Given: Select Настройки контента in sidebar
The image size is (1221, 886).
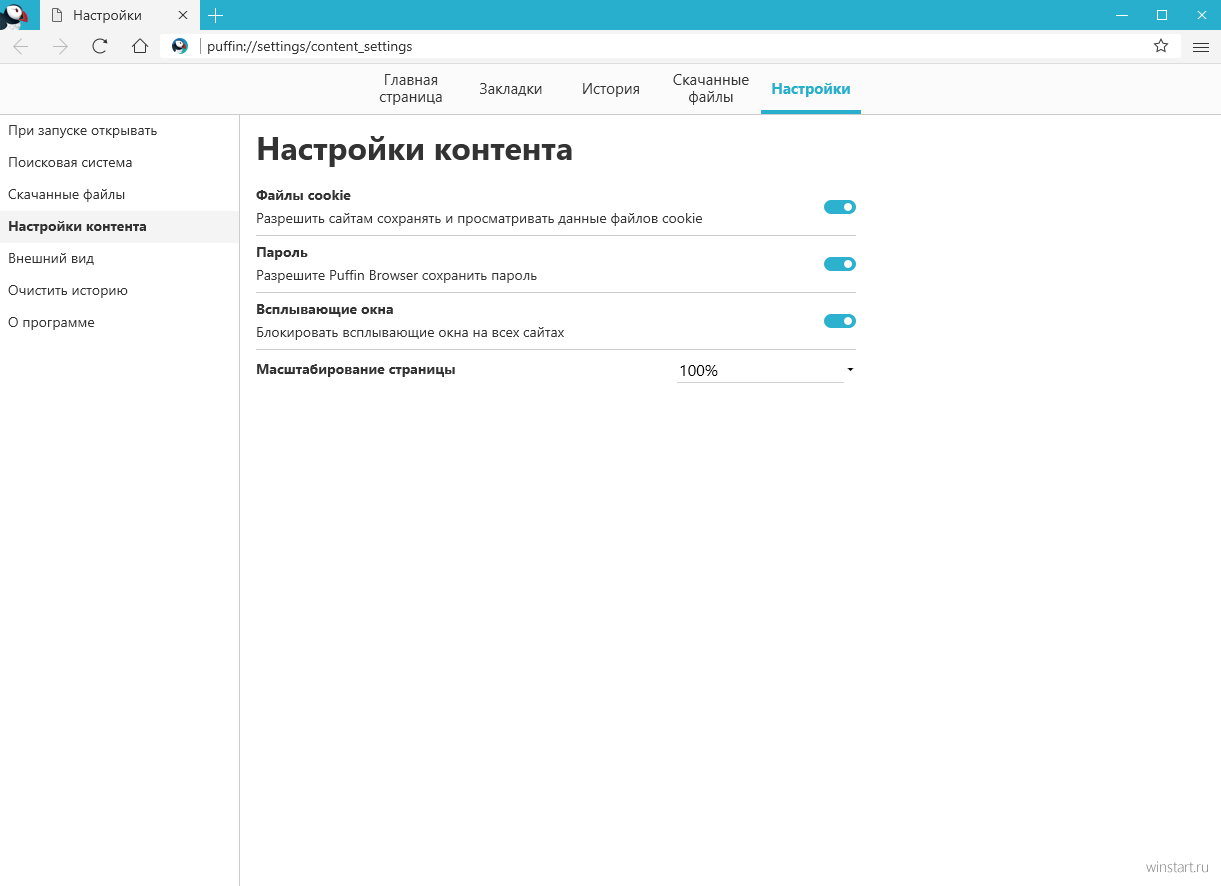Looking at the screenshot, I should [119, 227].
